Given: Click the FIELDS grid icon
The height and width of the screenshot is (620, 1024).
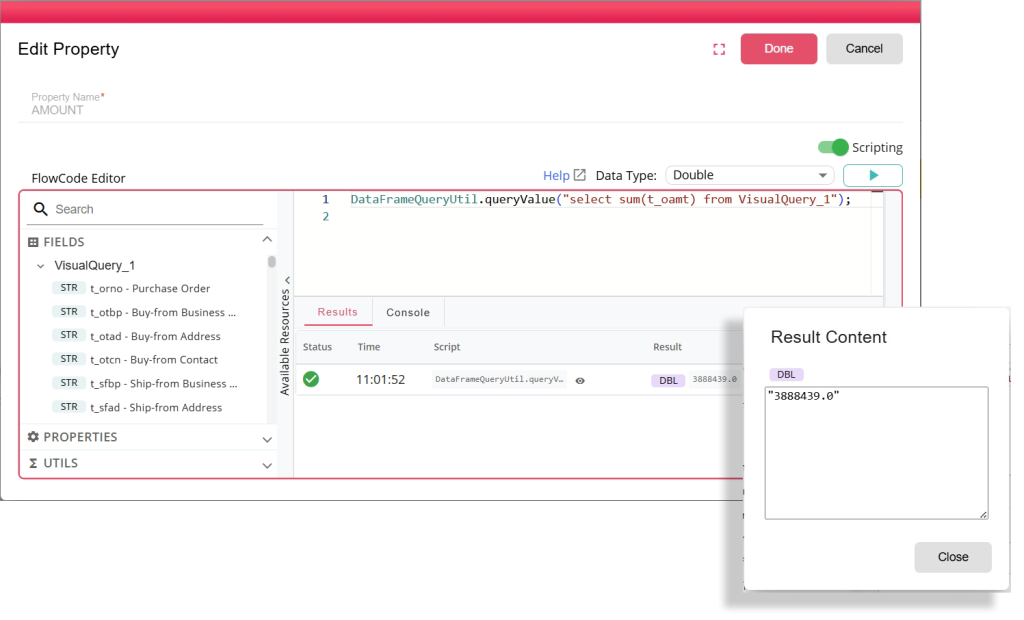Looking at the screenshot, I should click(33, 242).
